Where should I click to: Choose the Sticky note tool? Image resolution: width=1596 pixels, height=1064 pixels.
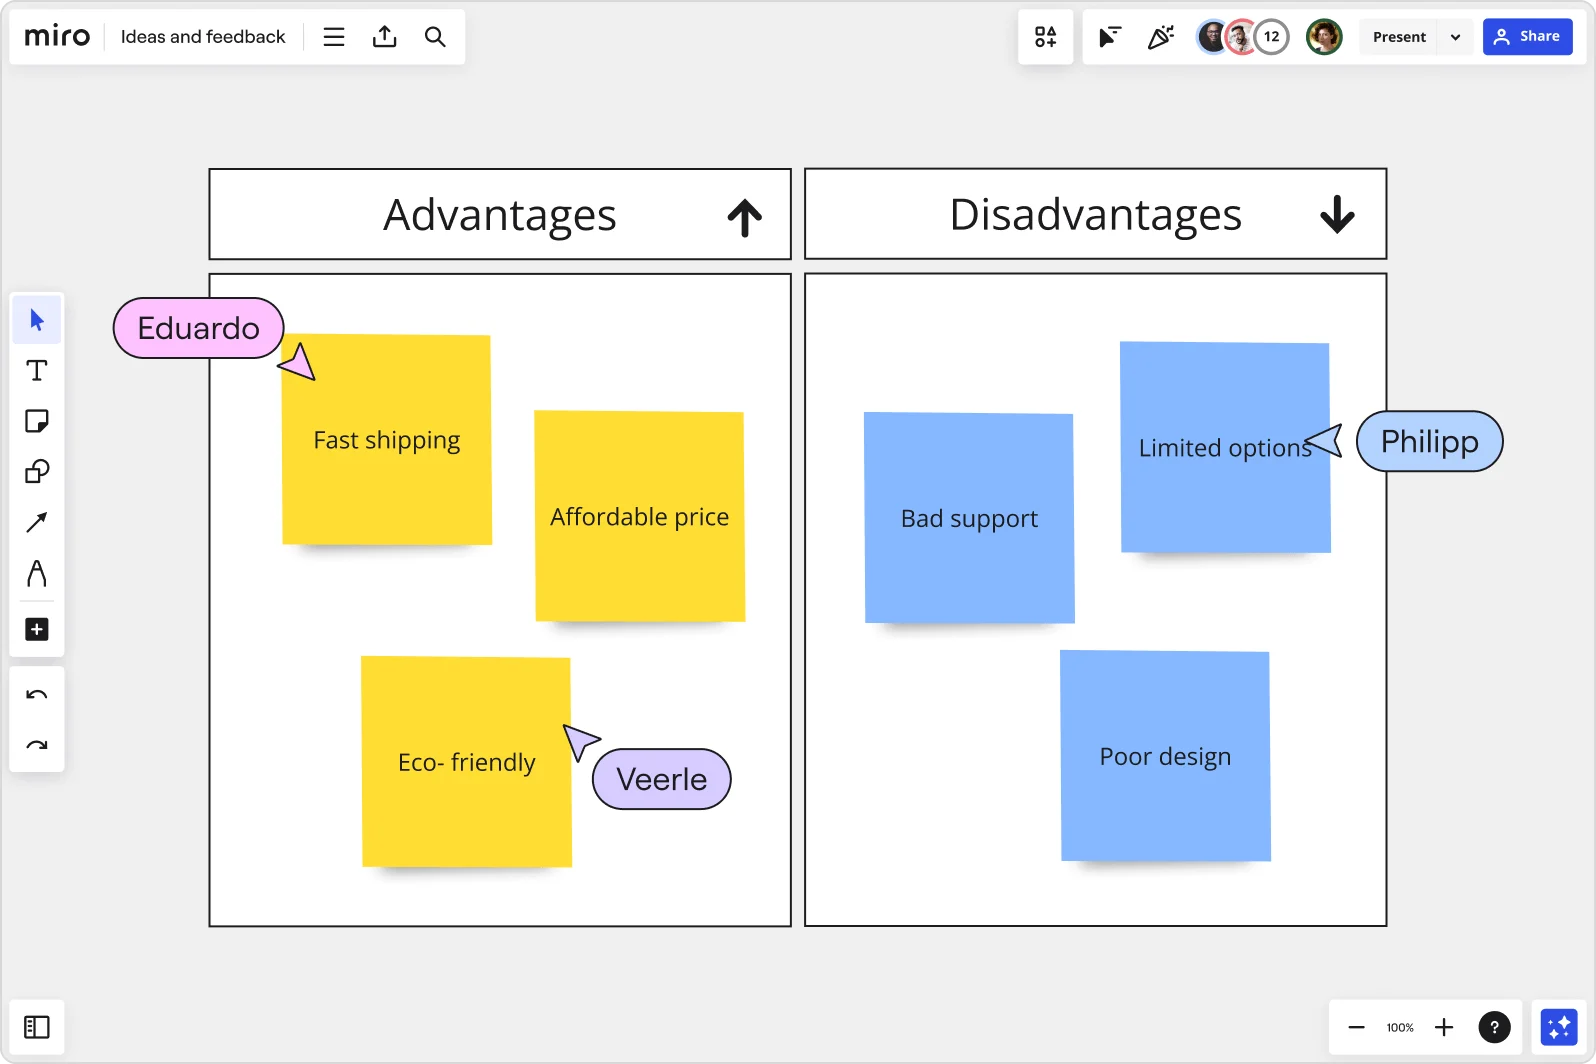click(37, 421)
